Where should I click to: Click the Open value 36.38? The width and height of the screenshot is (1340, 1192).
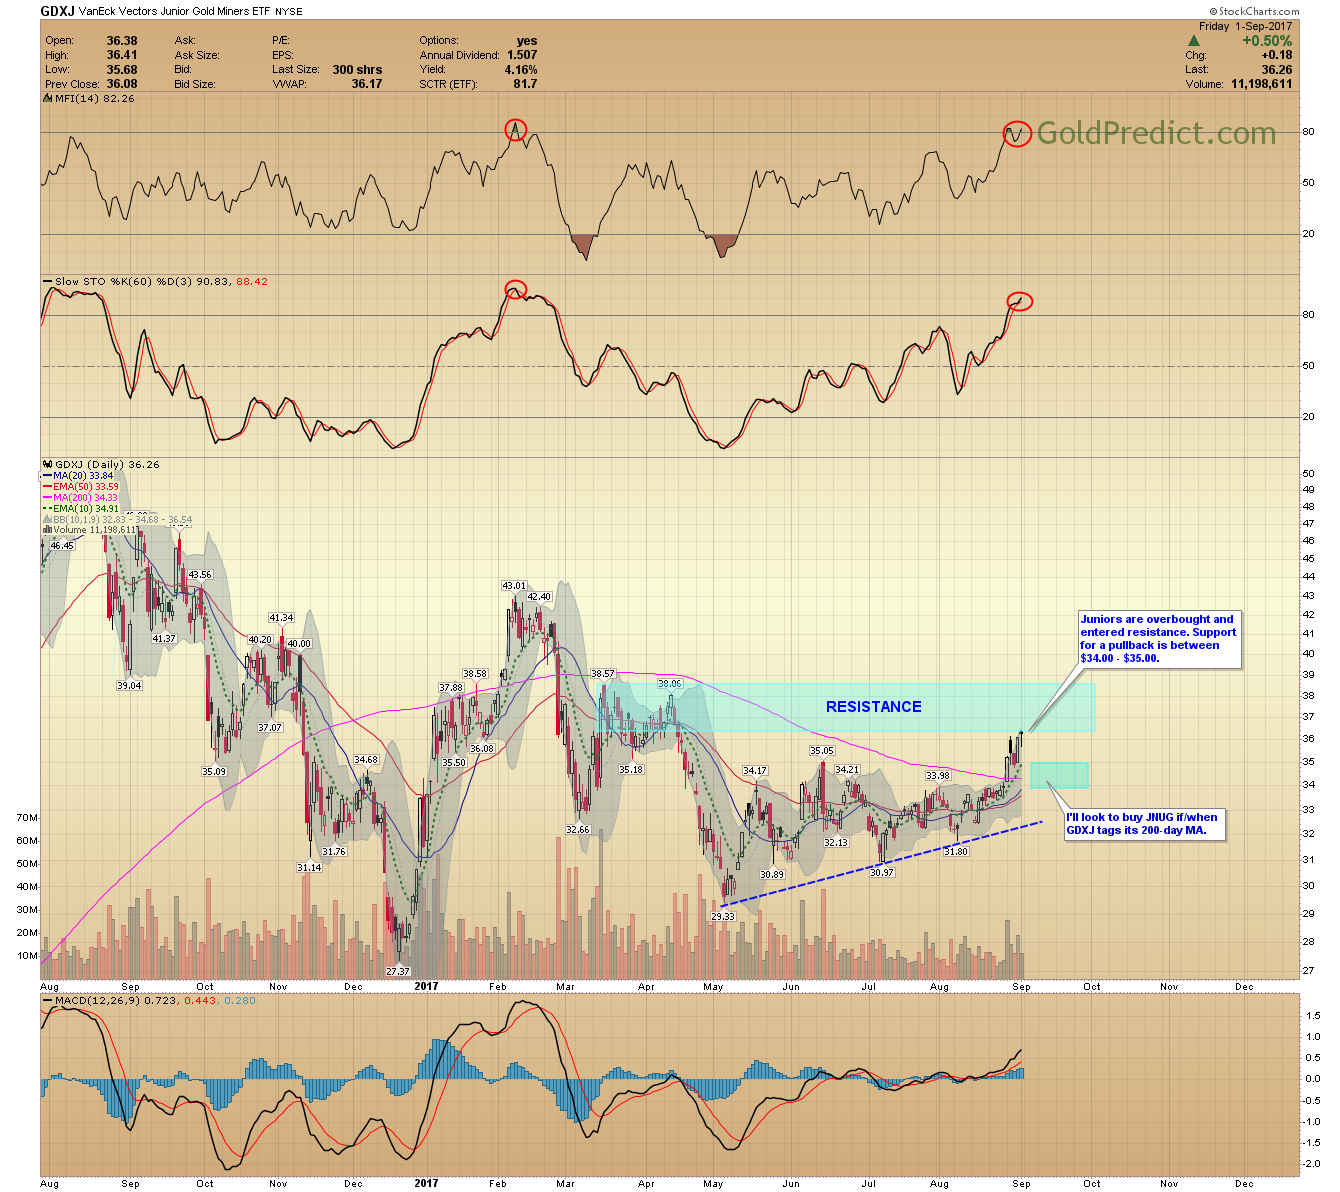click(x=122, y=41)
